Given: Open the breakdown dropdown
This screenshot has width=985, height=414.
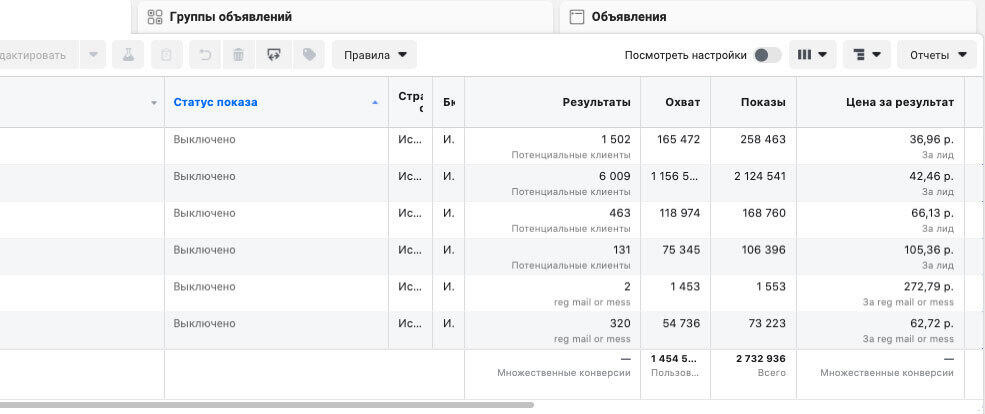Looking at the screenshot, I should point(867,55).
